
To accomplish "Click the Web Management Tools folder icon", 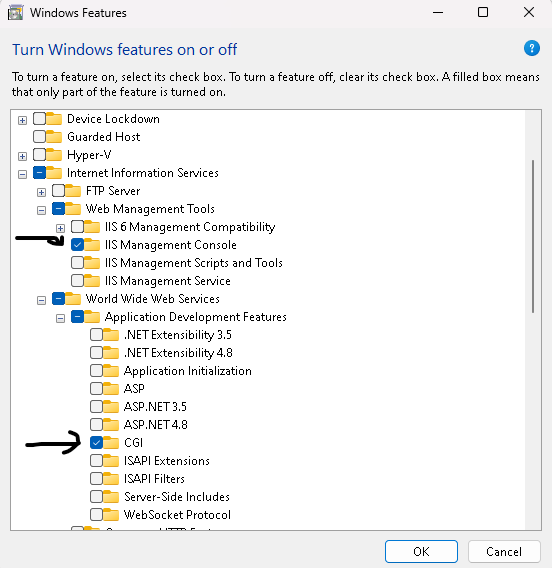I will (x=73, y=209).
